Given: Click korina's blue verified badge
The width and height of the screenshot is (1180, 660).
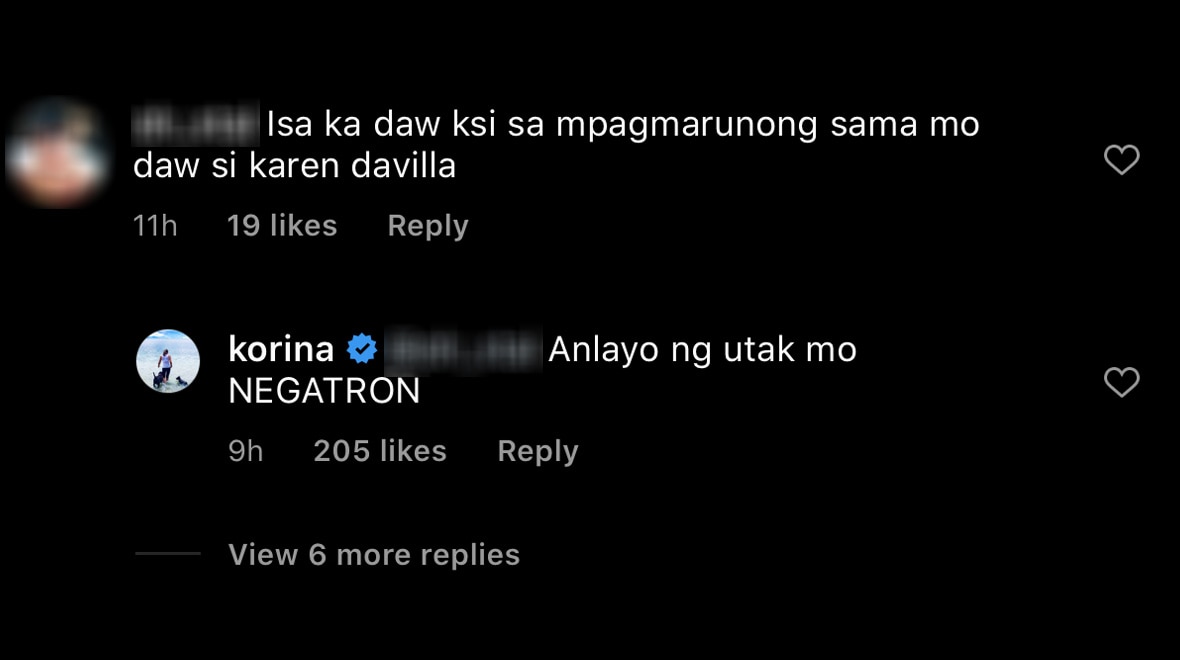Looking at the screenshot, I should tap(362, 349).
